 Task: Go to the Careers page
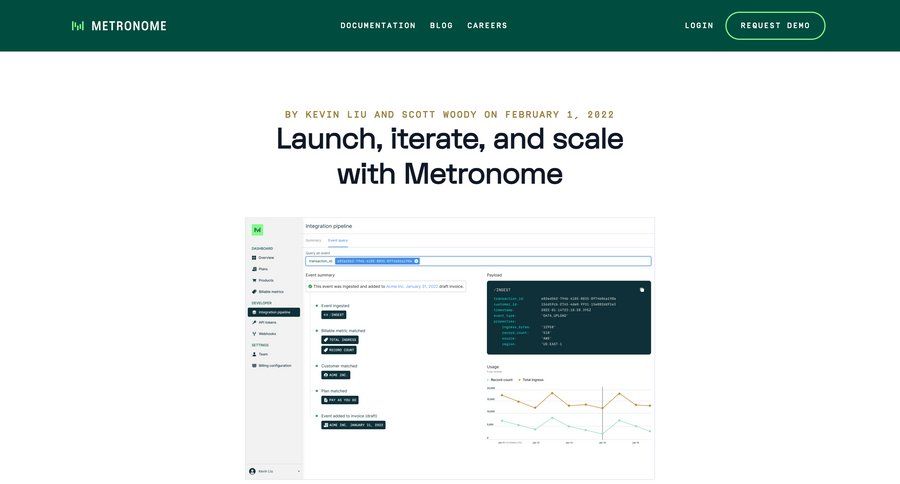[x=487, y=26]
